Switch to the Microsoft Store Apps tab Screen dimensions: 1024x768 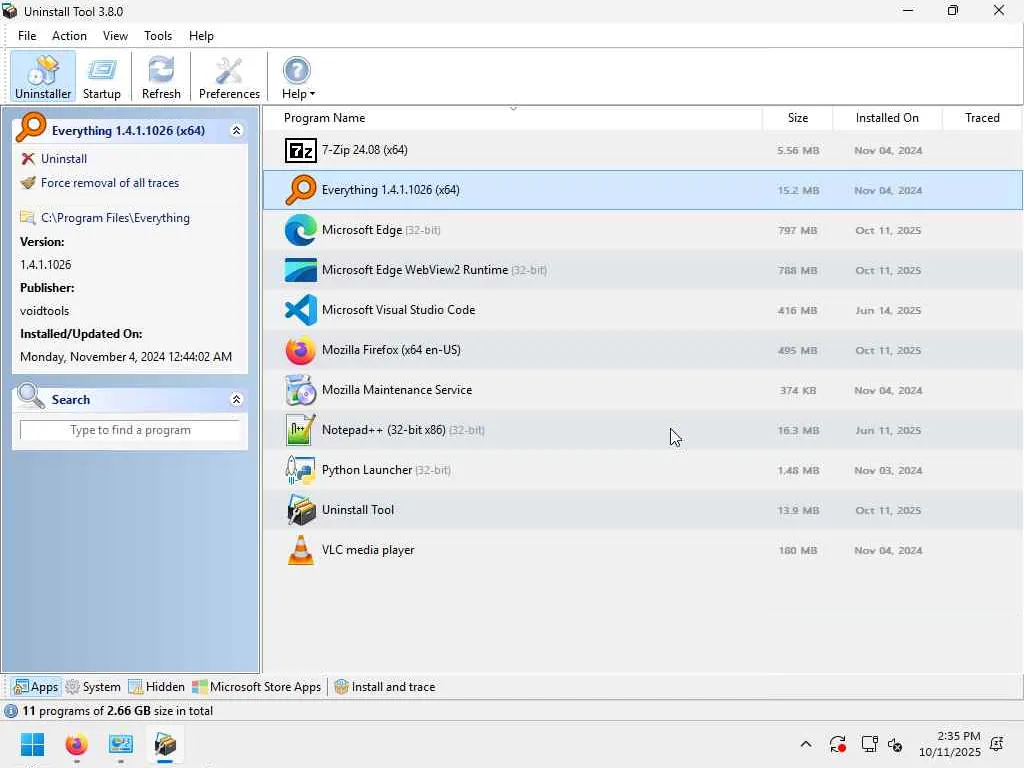coord(257,686)
